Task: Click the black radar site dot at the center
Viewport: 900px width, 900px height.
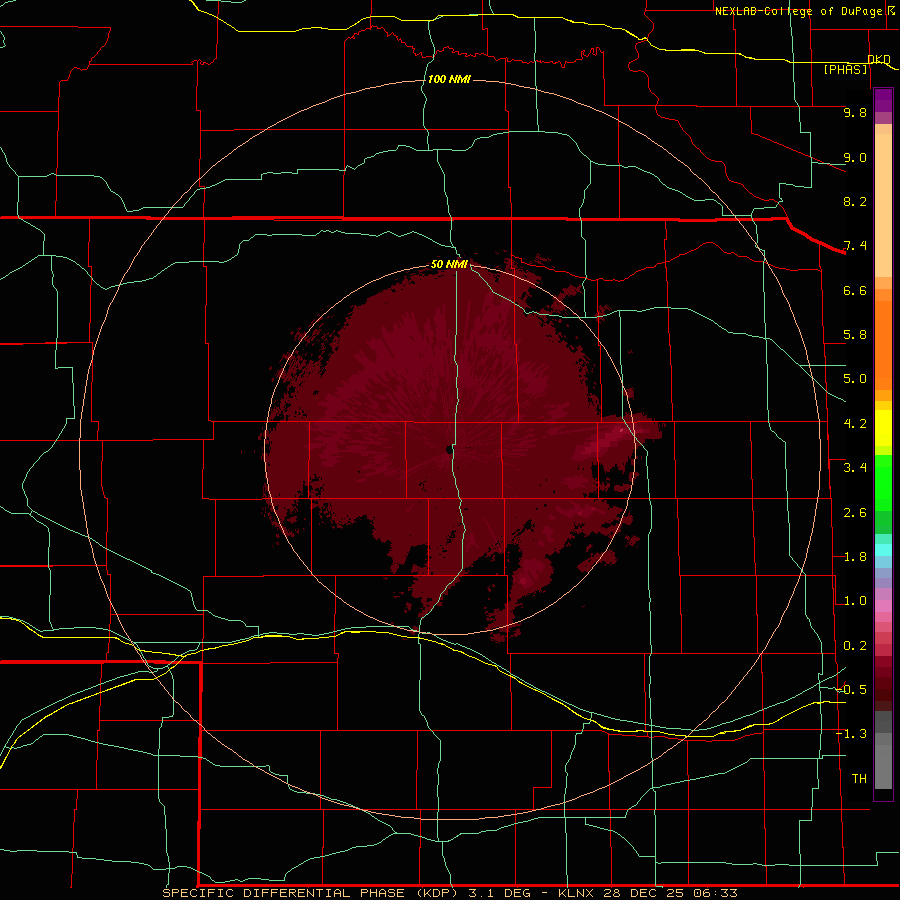Action: [x=448, y=449]
